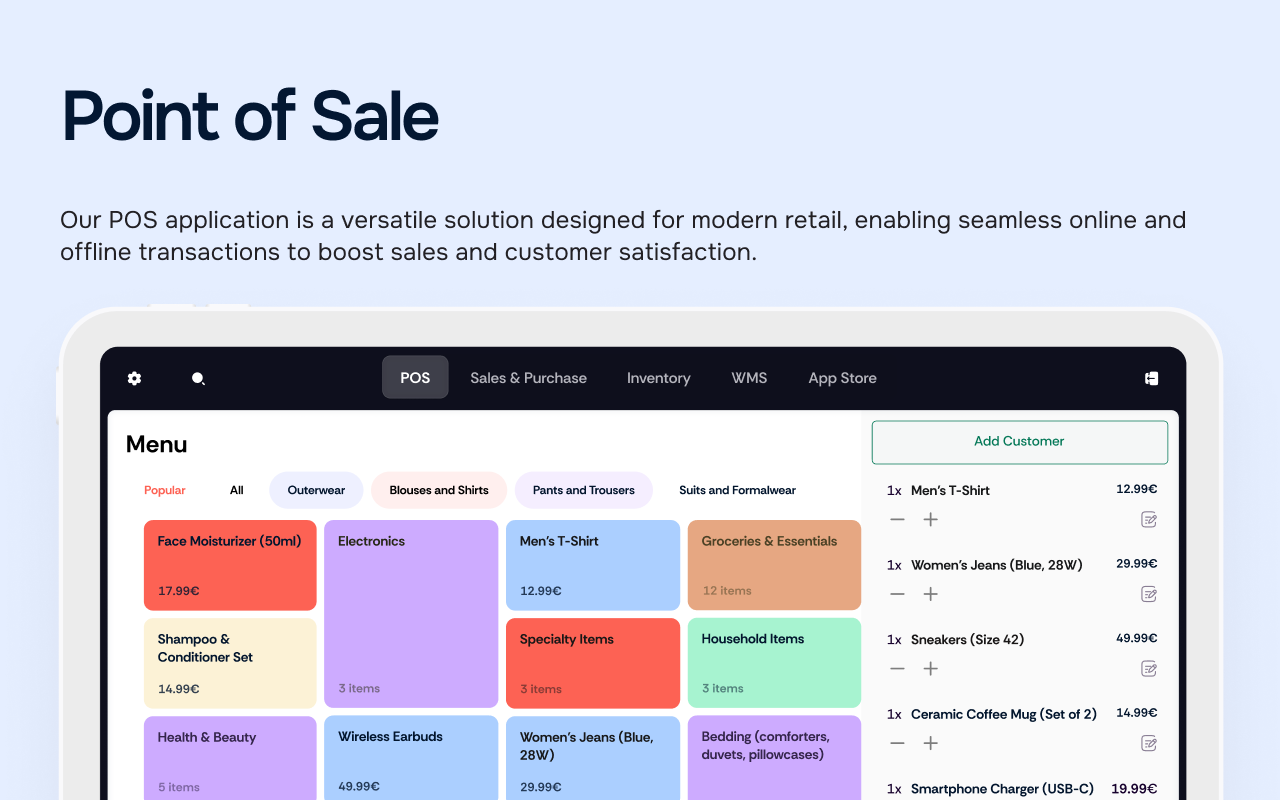
Task: Click edit icon for Ceramic Coffee Mug
Action: [x=1149, y=743]
